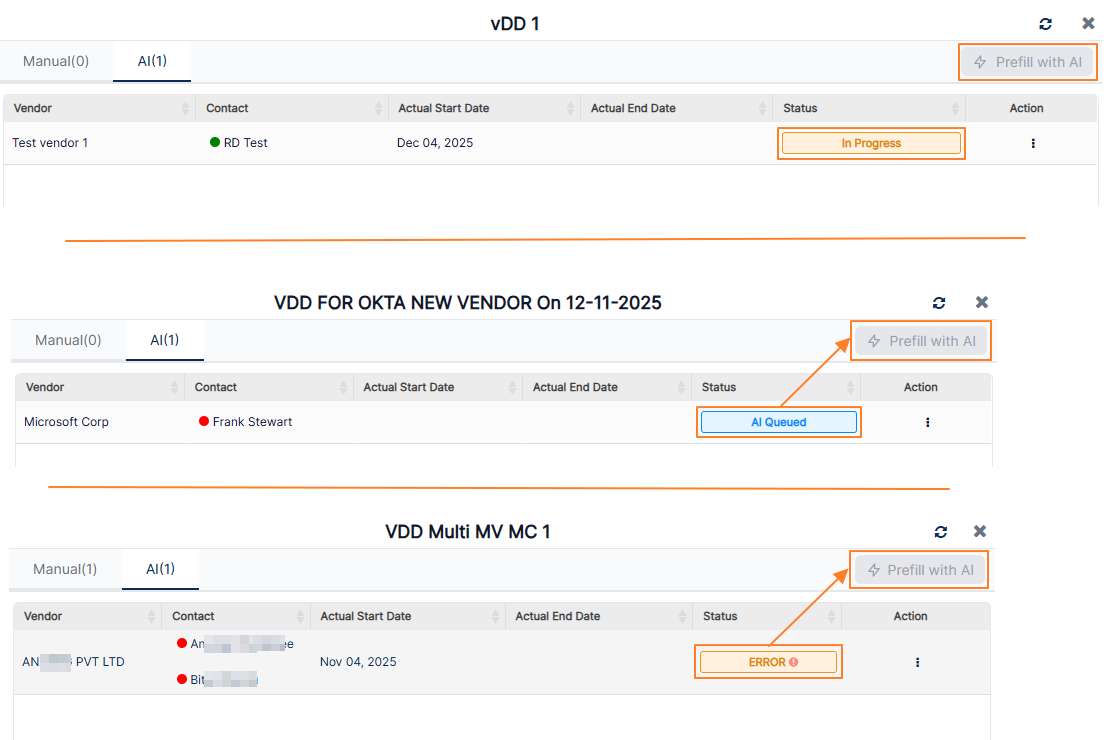Switch to Manual(0) tab in vDD 1

[56, 61]
